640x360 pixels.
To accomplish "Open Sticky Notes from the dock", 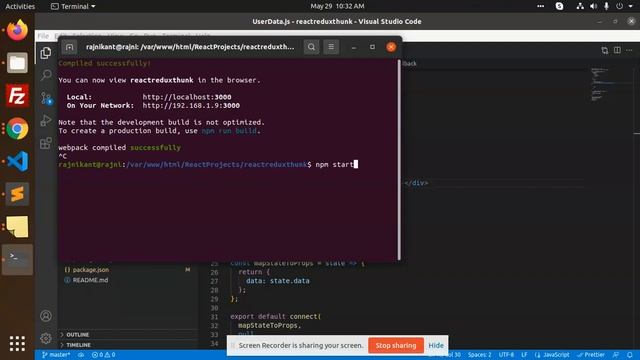I will [x=17, y=227].
